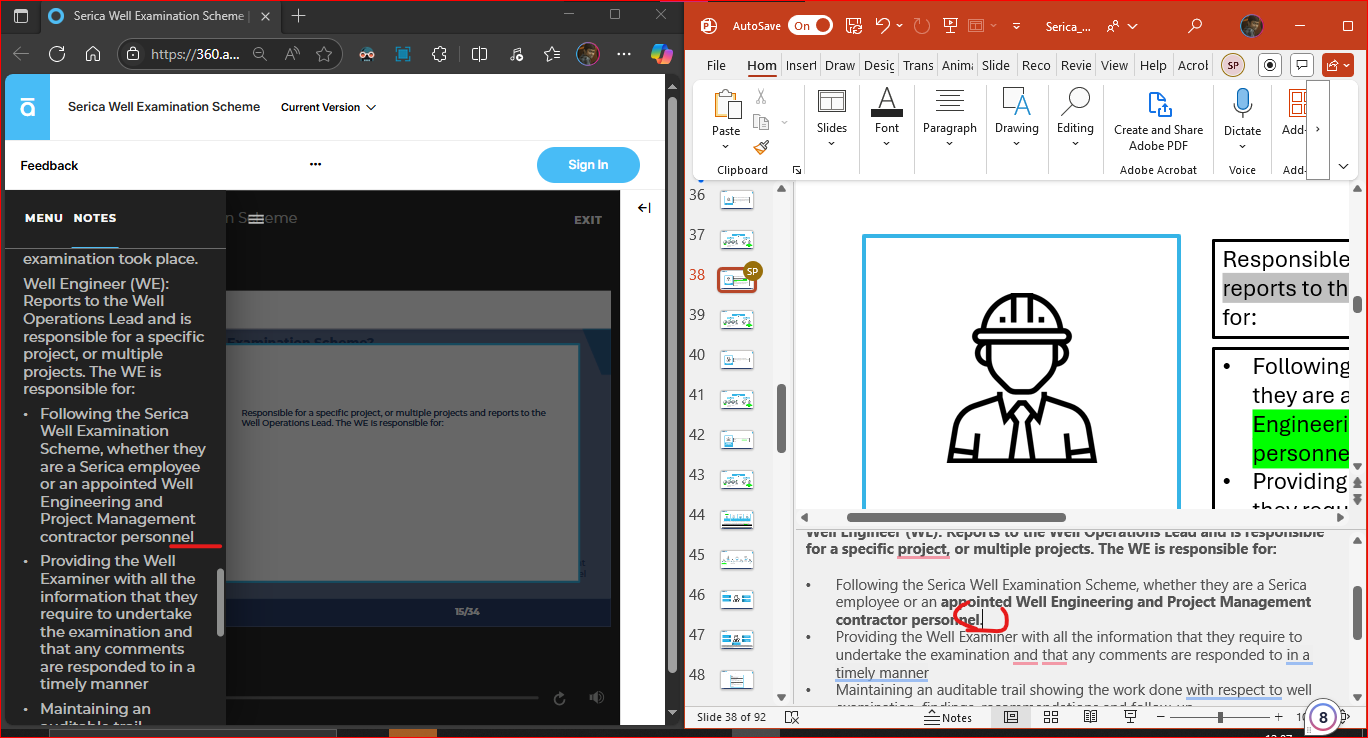Screen dimensions: 1368x738
Task: Open the Draw ribbon tab
Action: [840, 65]
